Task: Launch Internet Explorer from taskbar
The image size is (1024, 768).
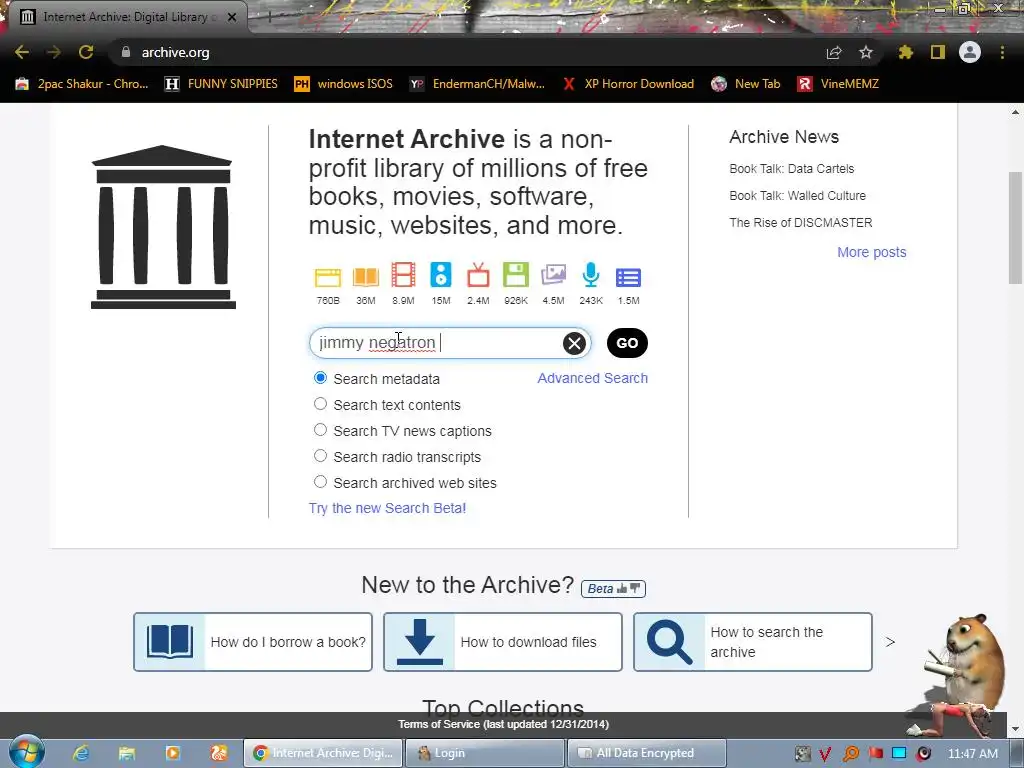Action: pos(81,753)
